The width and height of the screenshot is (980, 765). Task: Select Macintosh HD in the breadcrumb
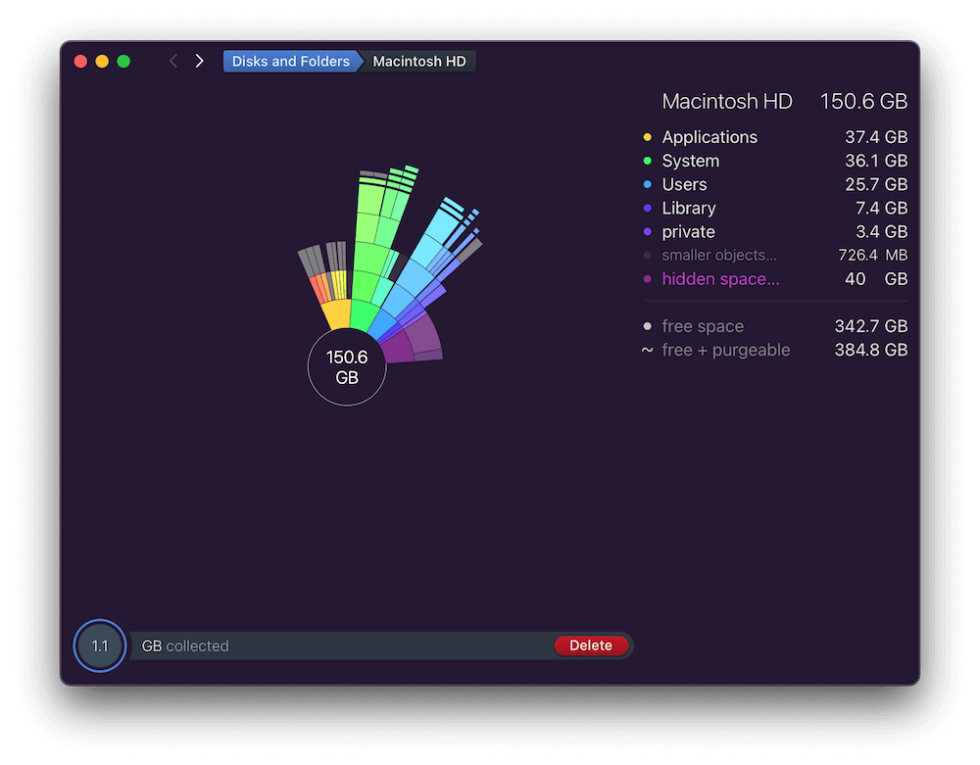pos(418,61)
